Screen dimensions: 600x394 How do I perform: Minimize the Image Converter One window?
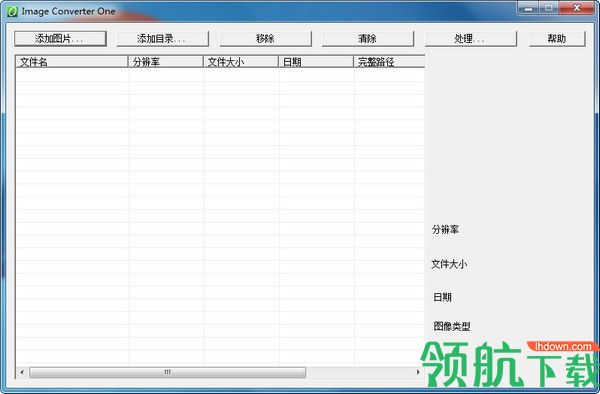(528, 8)
